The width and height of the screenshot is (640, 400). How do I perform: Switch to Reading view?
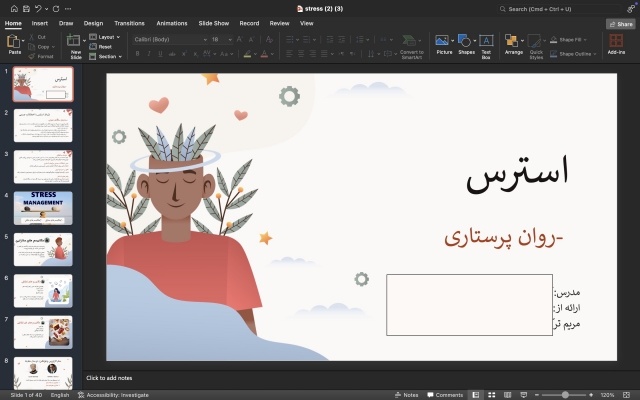(x=507, y=395)
